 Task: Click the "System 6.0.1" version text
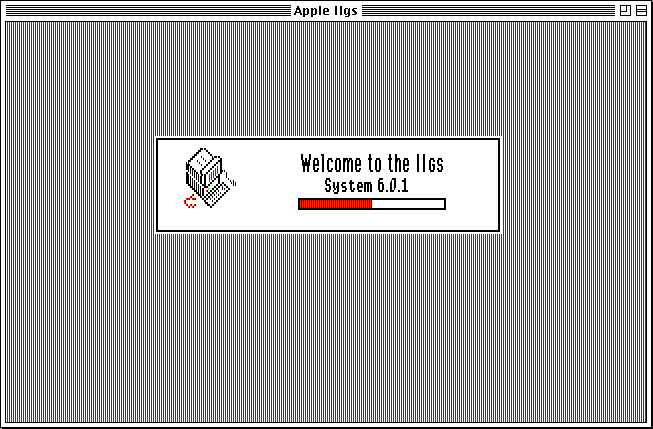(x=366, y=186)
